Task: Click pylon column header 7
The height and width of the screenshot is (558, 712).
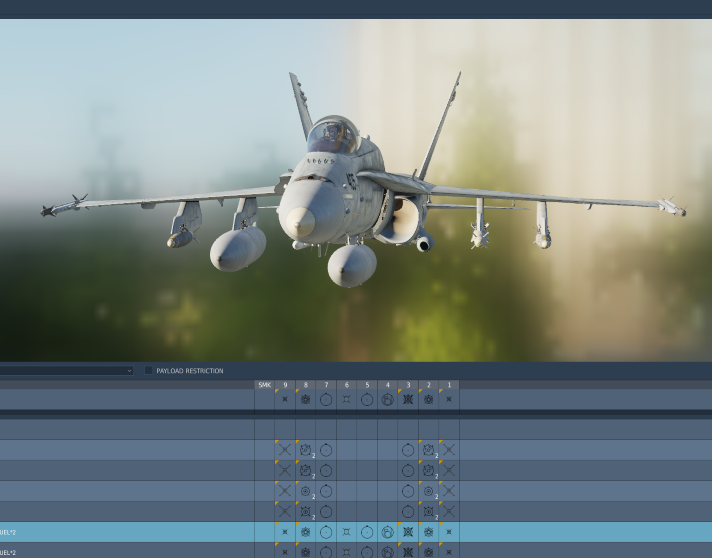Action: [x=326, y=385]
